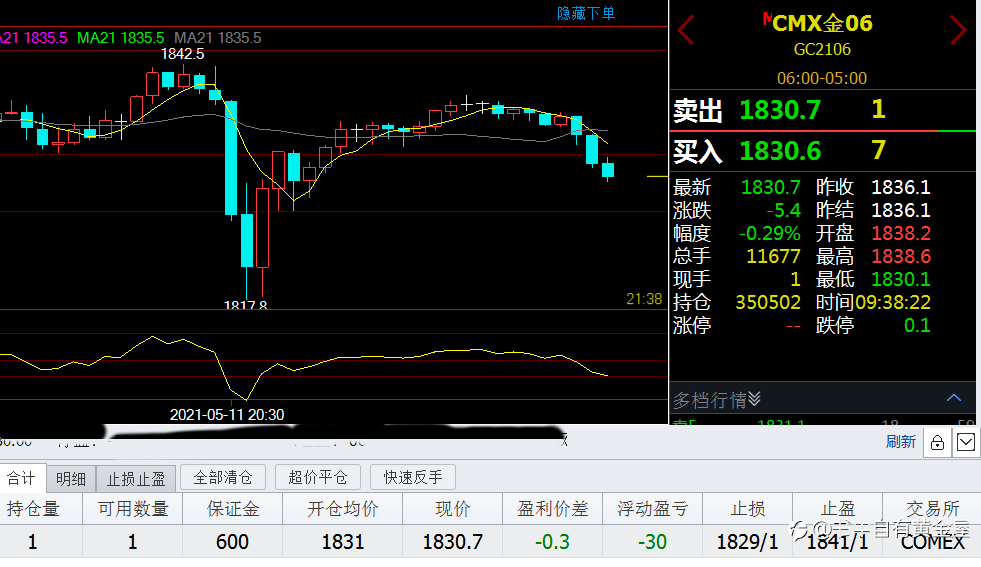Viewport: 981px width, 567px height.
Task: Click the lock icon beside 刷新
Action: 937,442
